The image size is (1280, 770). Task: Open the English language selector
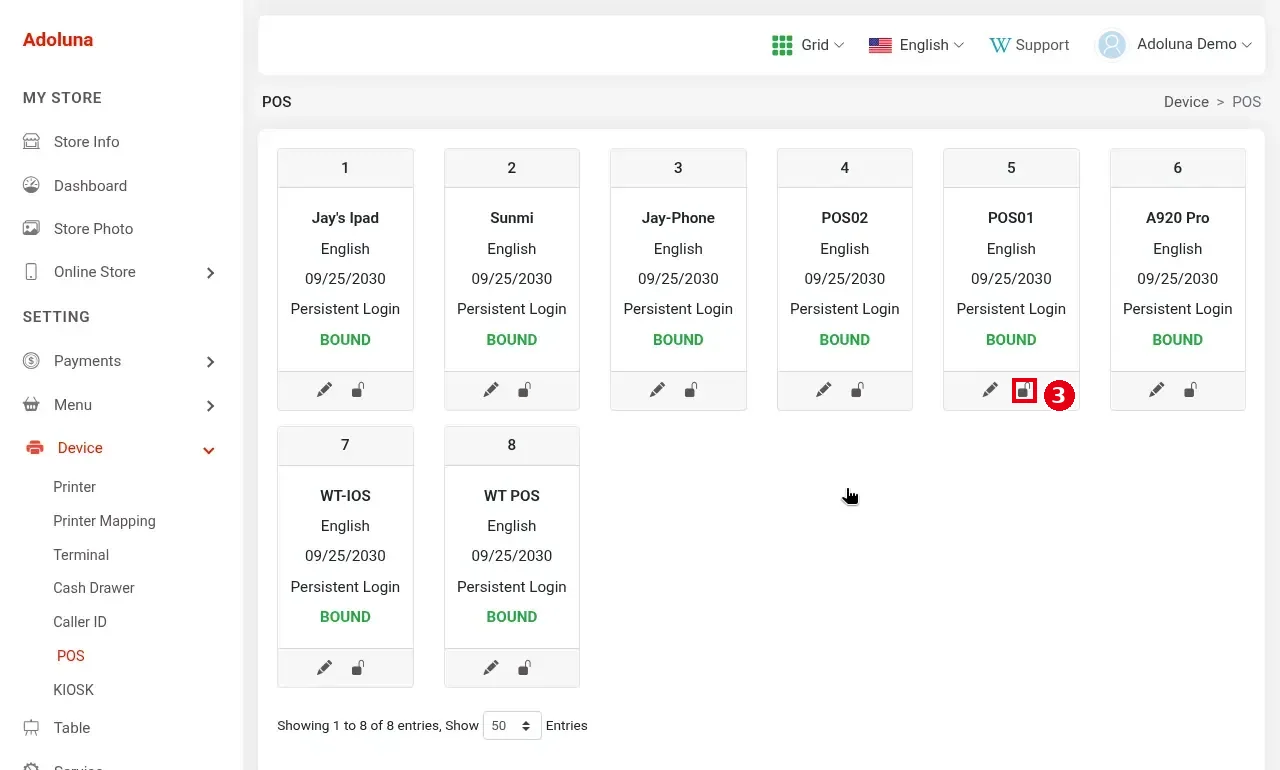click(916, 45)
